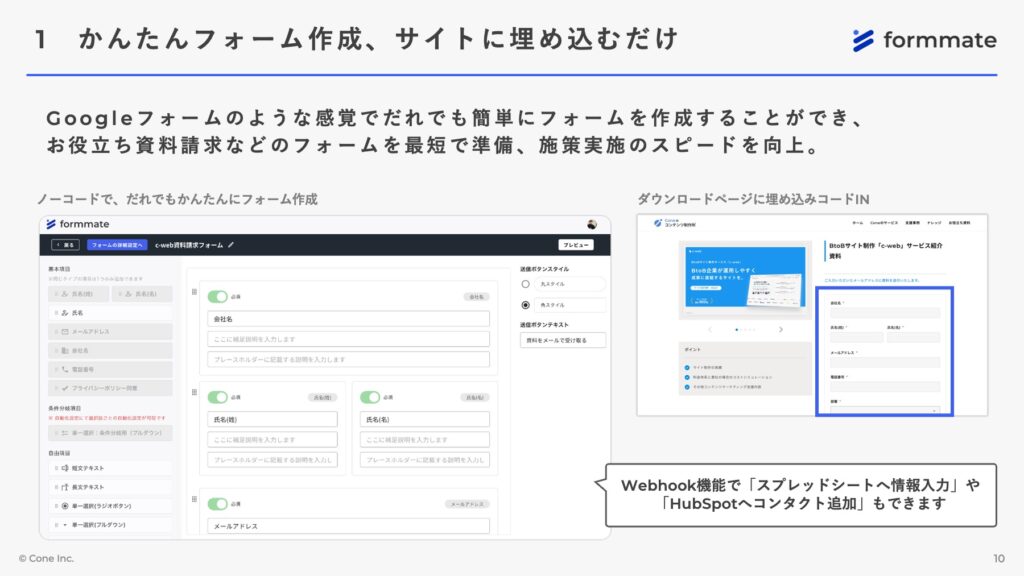
Task: Open the 部署 dropdown in the embedded form
Action: pos(885,409)
